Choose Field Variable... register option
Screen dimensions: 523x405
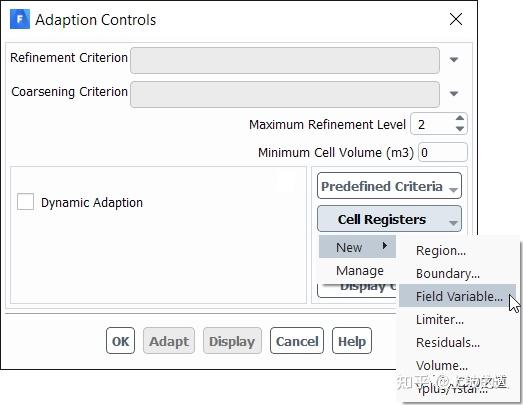(x=457, y=296)
